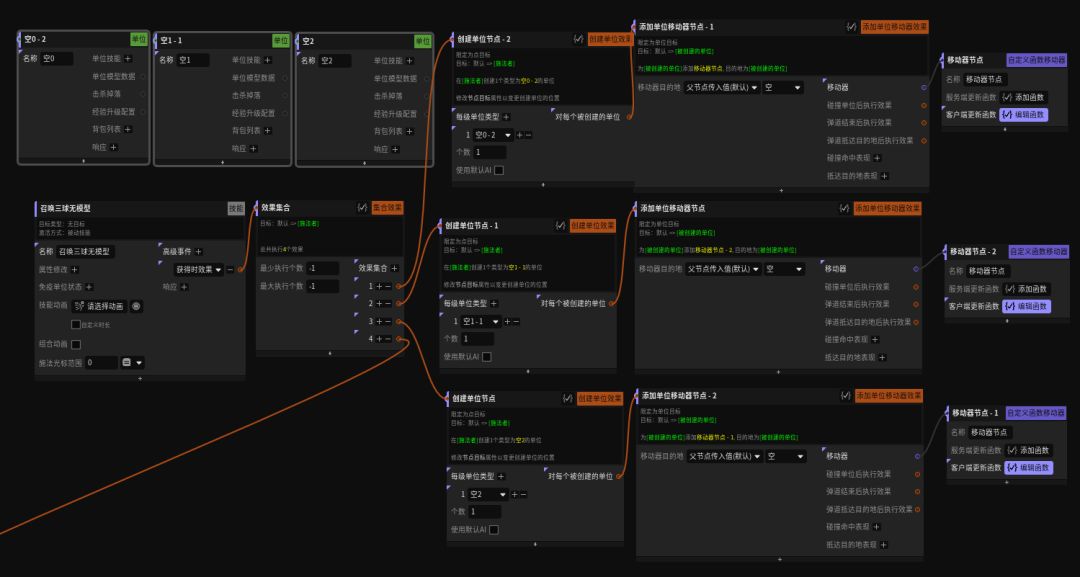Open the function icon on 效果集合 node header
This screenshot has width=1080, height=577.
click(362, 207)
